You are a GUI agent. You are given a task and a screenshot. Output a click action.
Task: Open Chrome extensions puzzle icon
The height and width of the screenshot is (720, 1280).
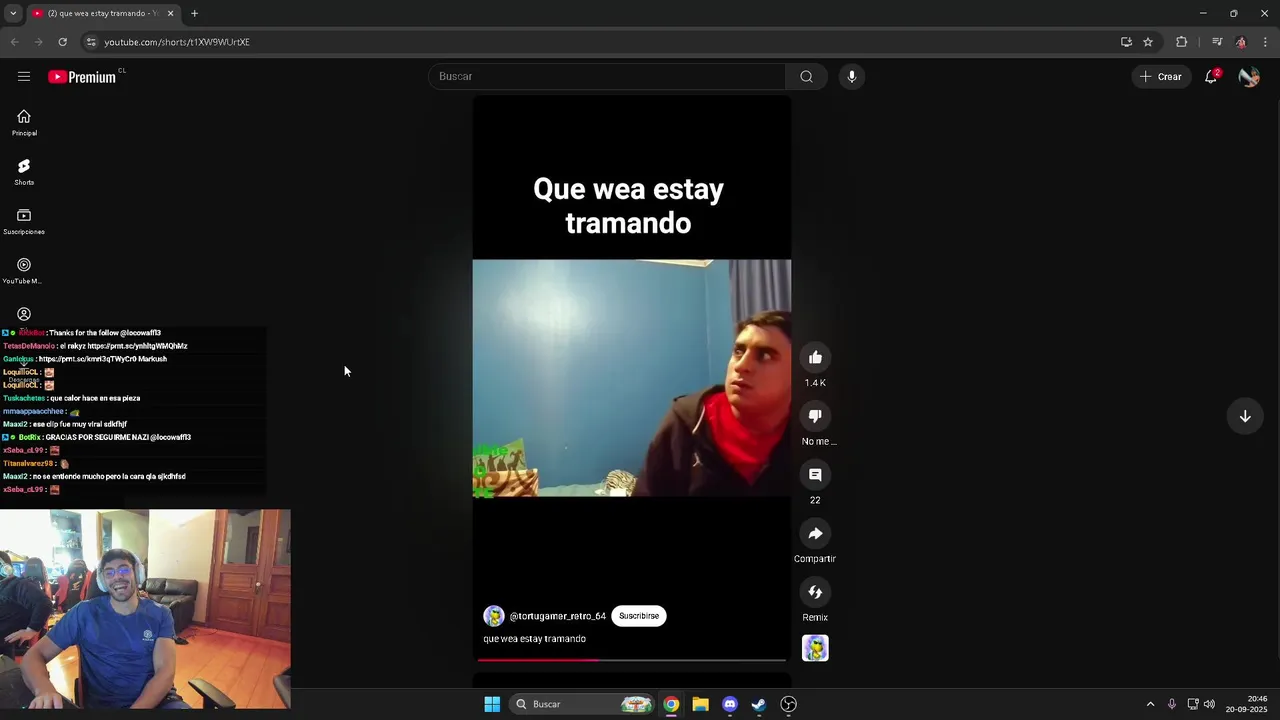(1182, 42)
